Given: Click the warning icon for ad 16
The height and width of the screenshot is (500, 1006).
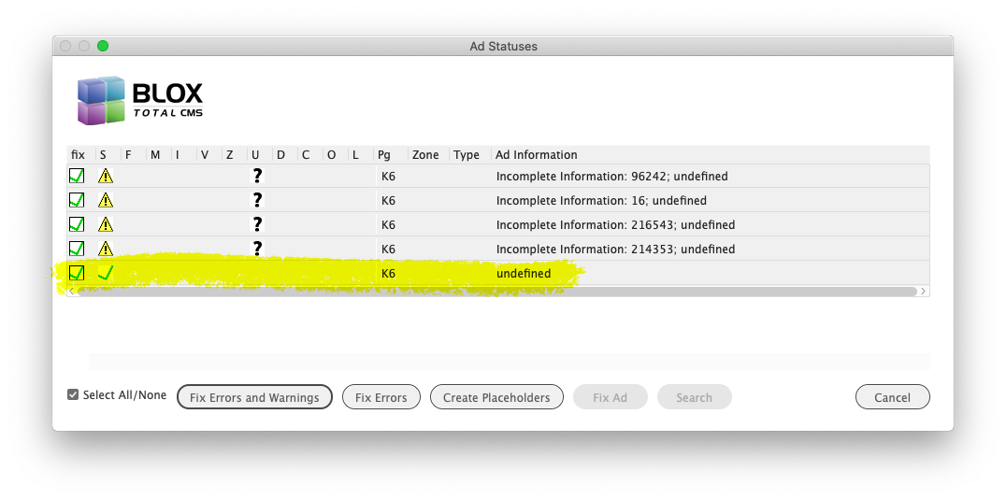Looking at the screenshot, I should tap(105, 200).
